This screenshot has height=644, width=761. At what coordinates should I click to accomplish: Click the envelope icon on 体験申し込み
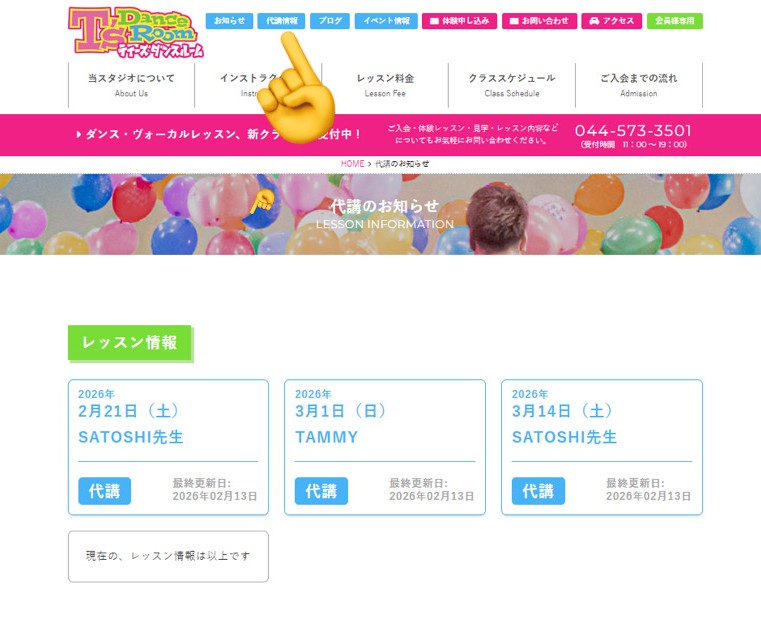tap(434, 21)
